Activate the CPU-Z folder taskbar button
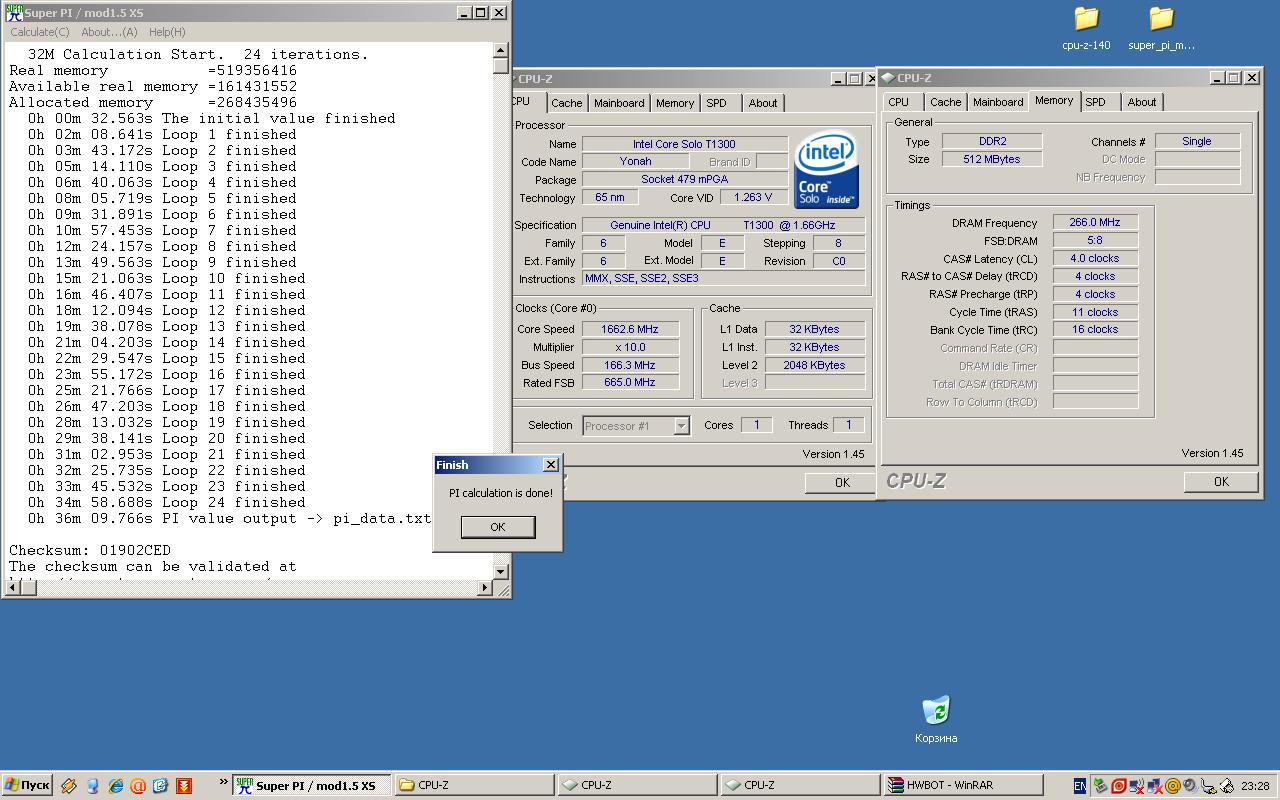This screenshot has height=800, width=1280. click(475, 786)
